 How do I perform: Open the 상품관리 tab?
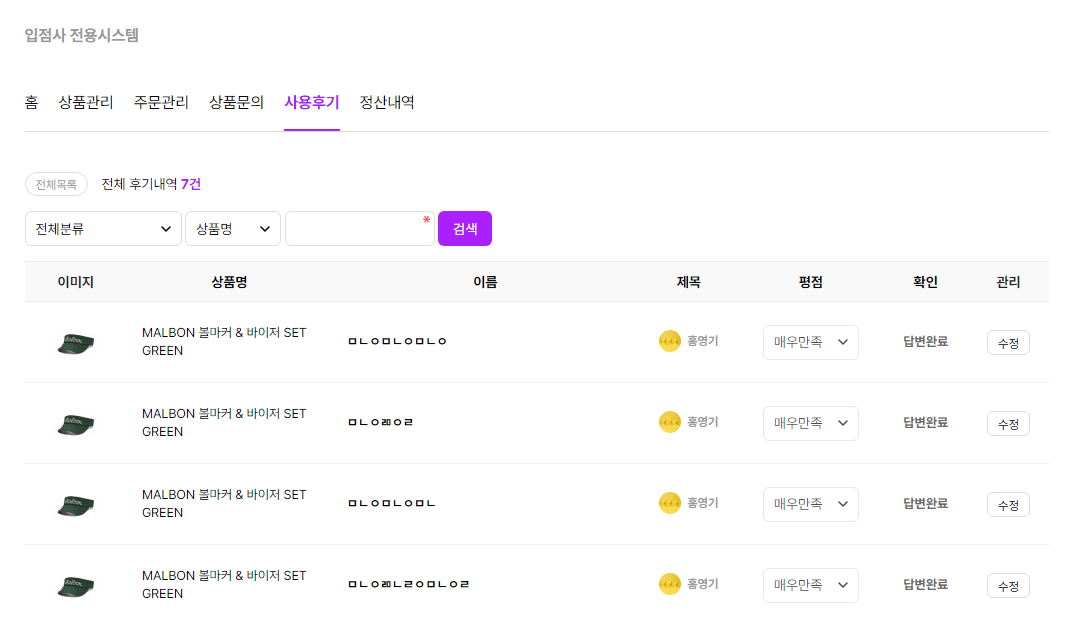pyautogui.click(x=86, y=102)
